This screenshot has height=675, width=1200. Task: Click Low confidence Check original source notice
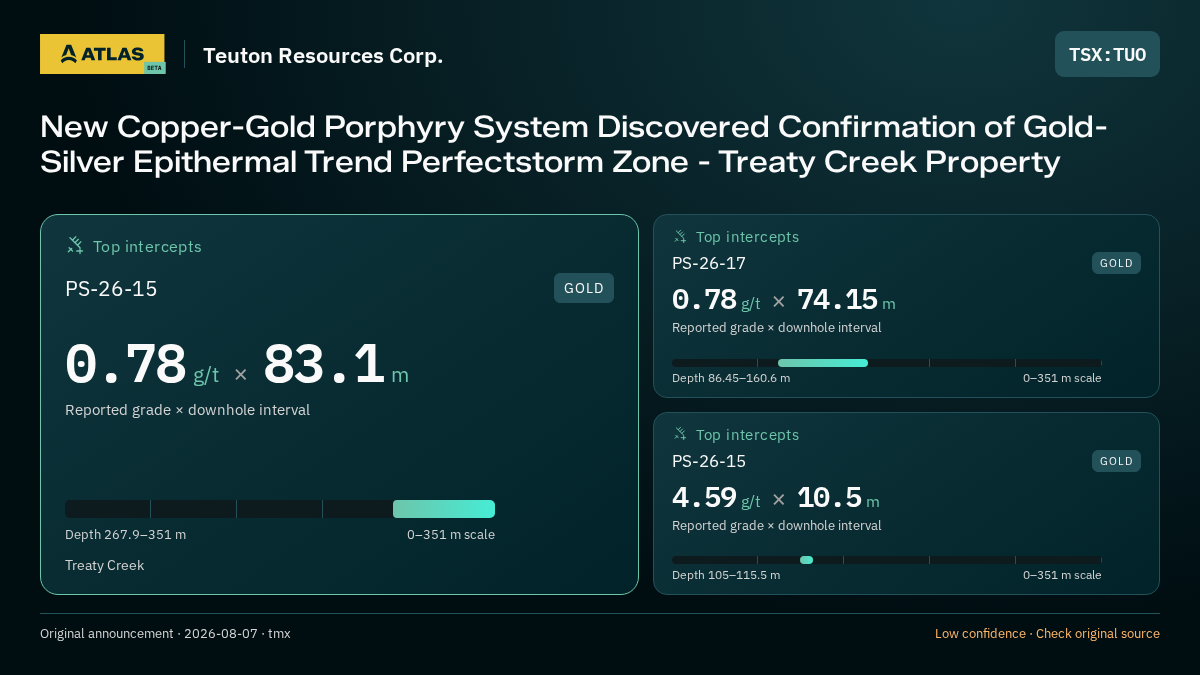1047,633
